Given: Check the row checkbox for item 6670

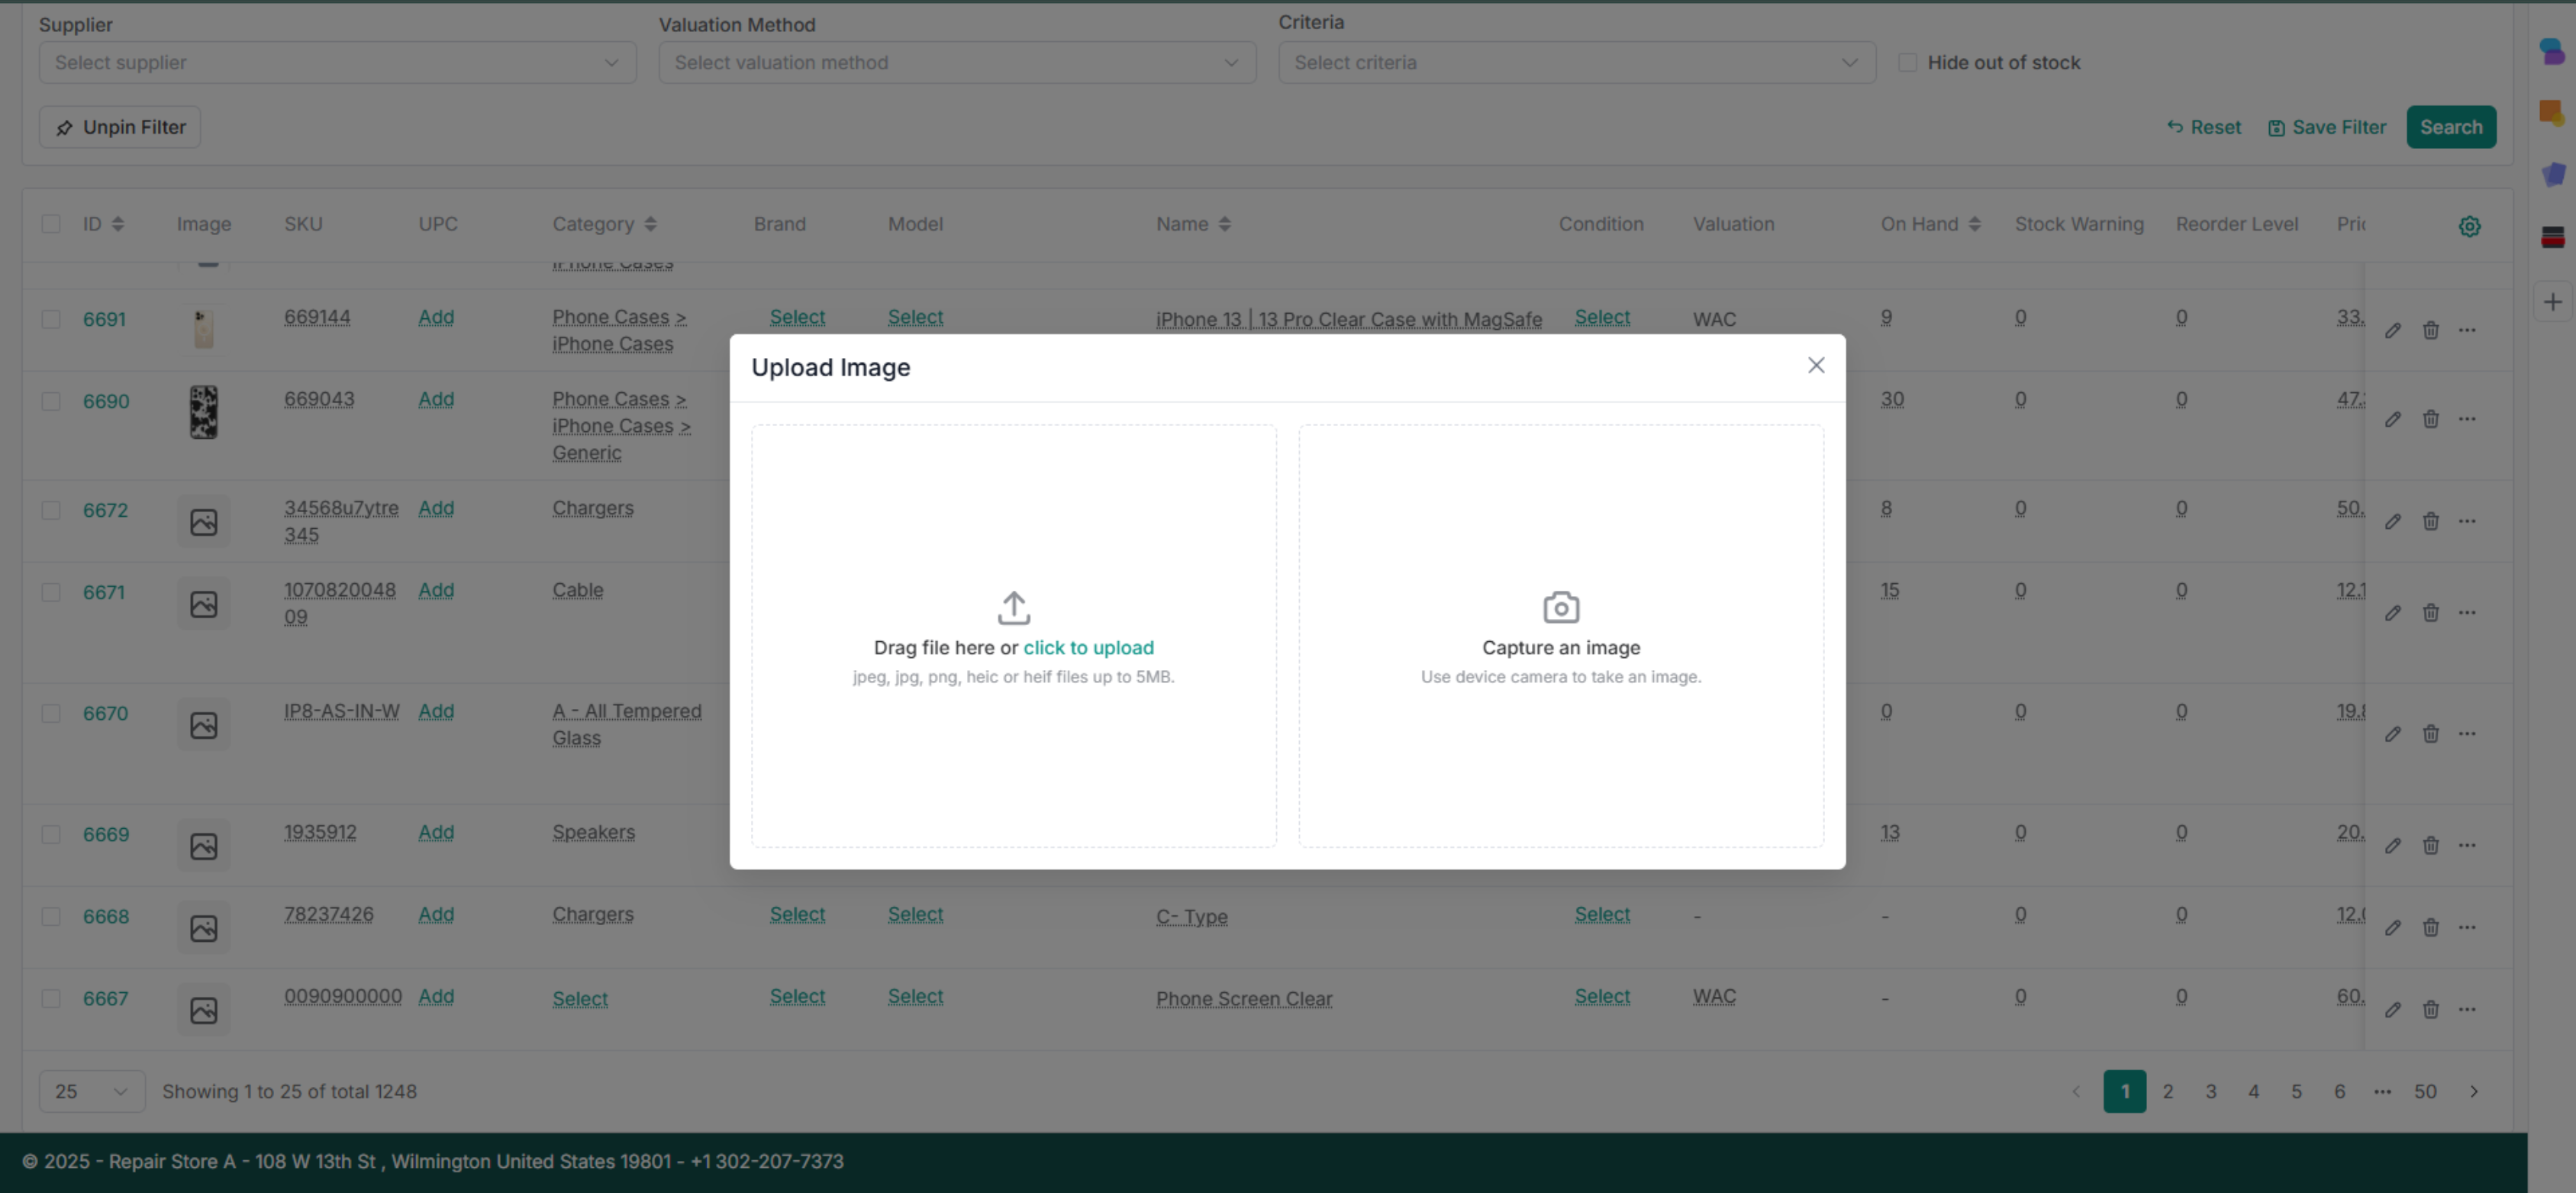Looking at the screenshot, I should (51, 714).
